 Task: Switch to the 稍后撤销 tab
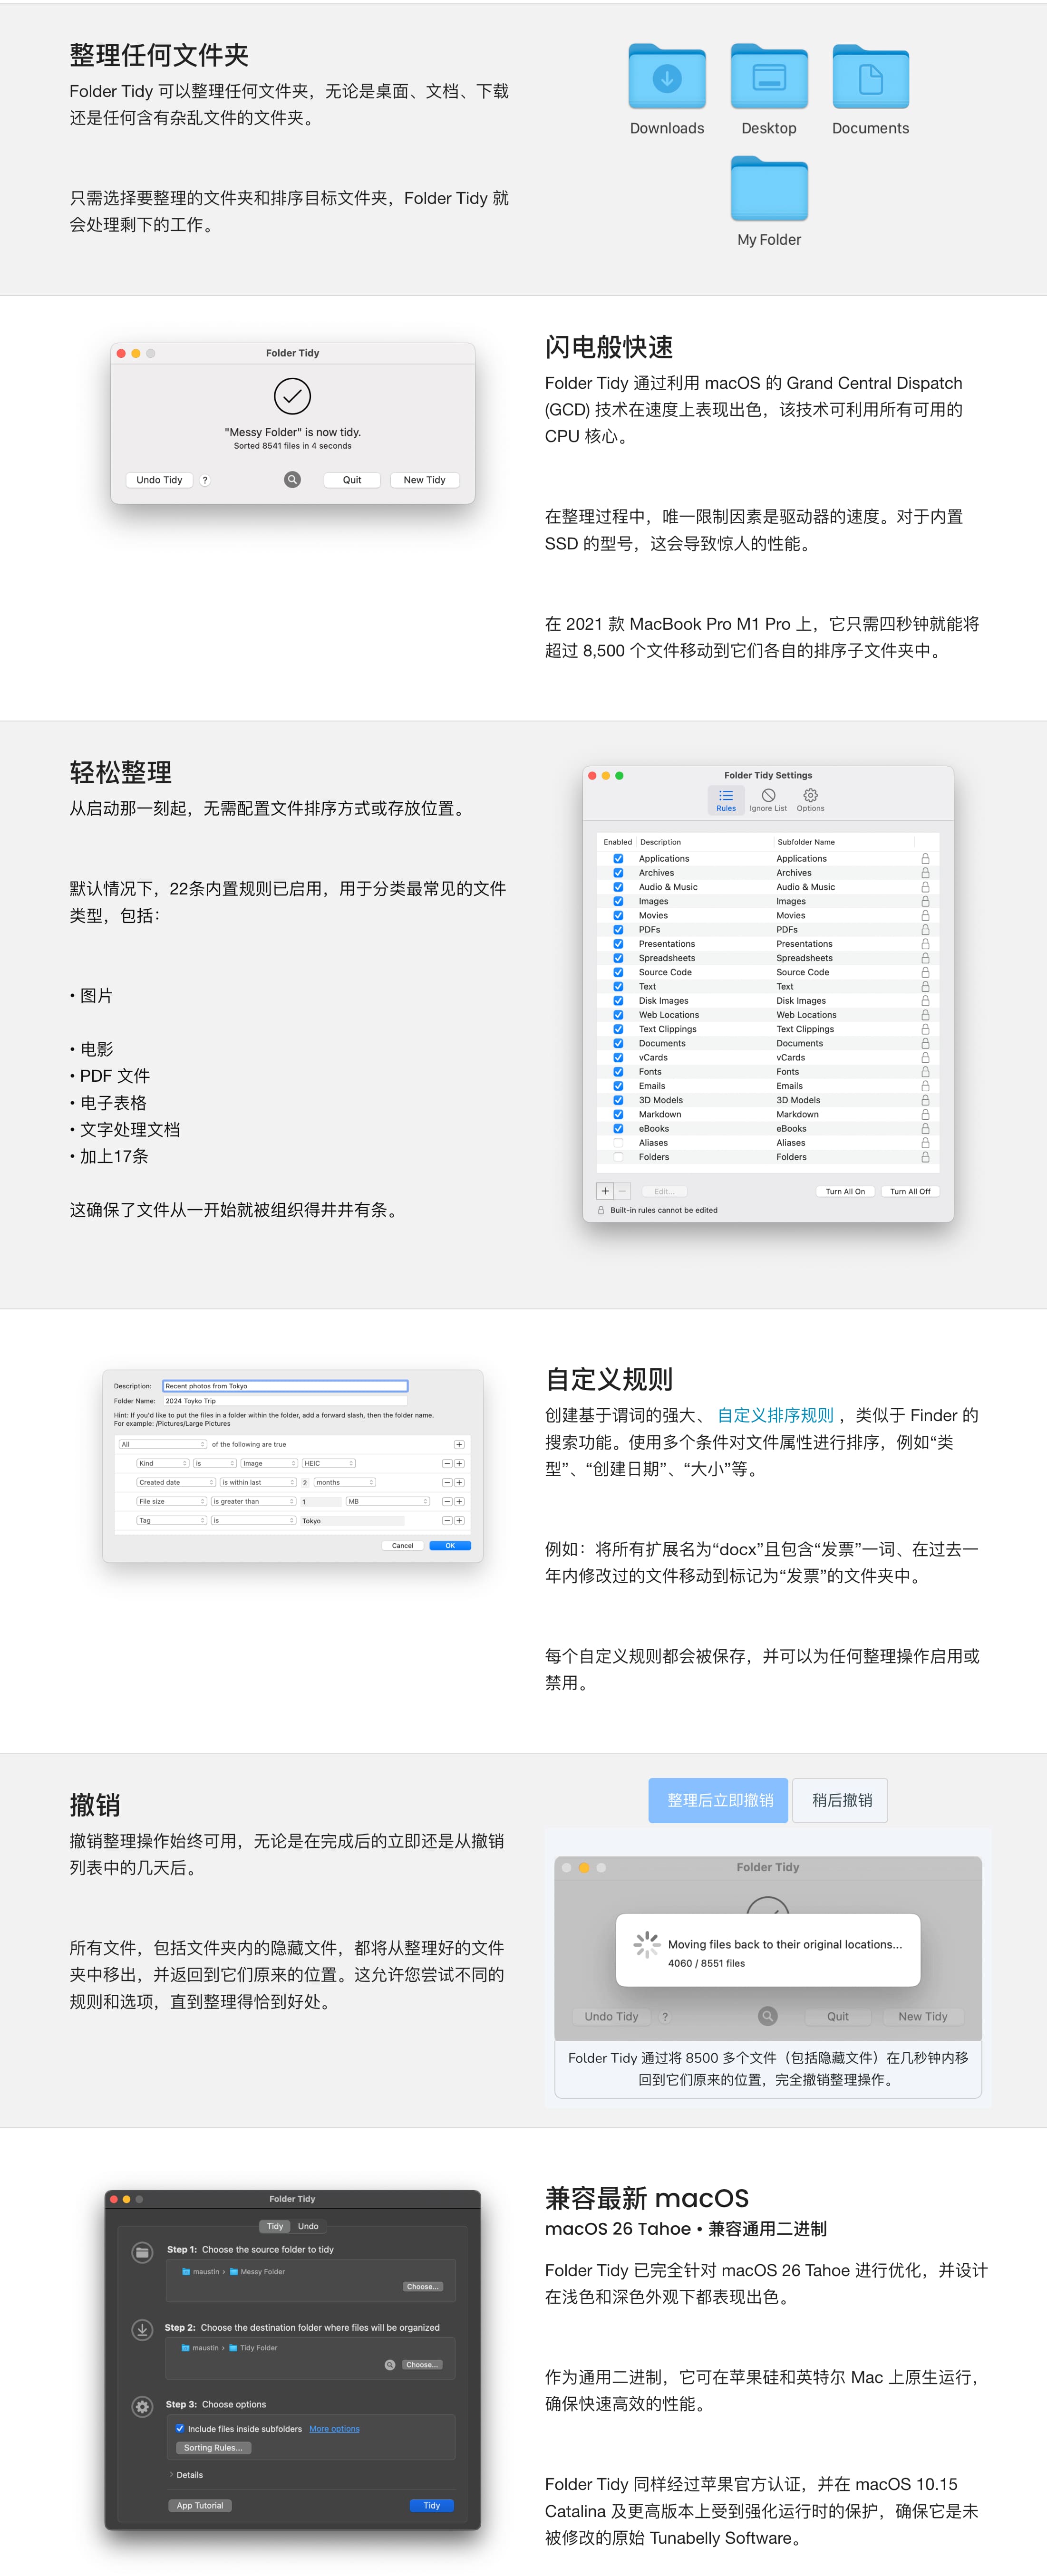point(841,1800)
